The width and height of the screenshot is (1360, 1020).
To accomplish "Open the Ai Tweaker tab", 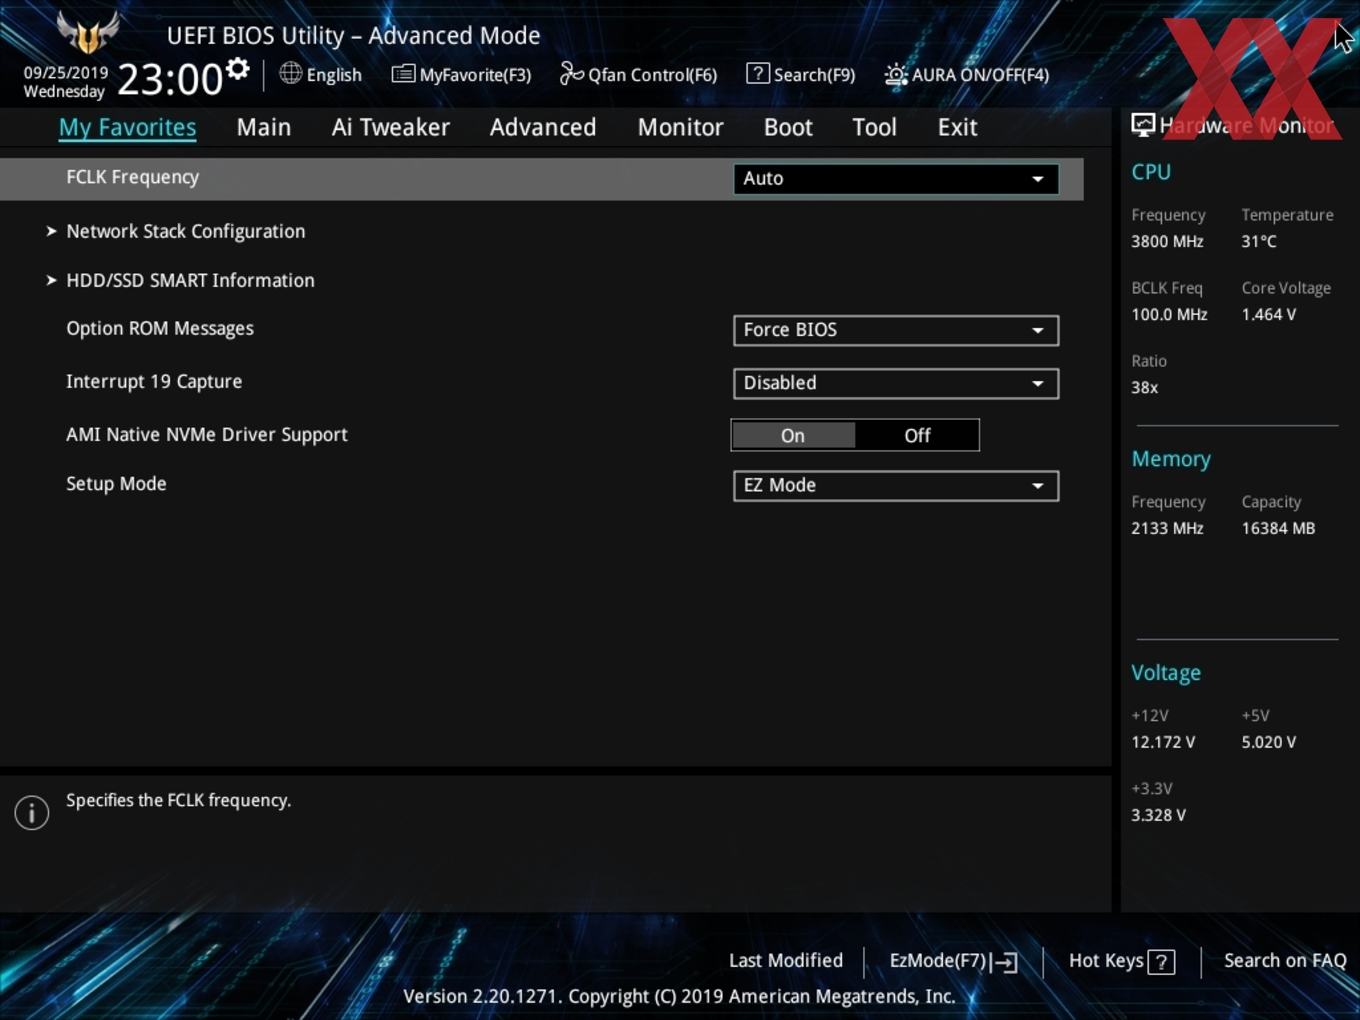I will [x=391, y=127].
